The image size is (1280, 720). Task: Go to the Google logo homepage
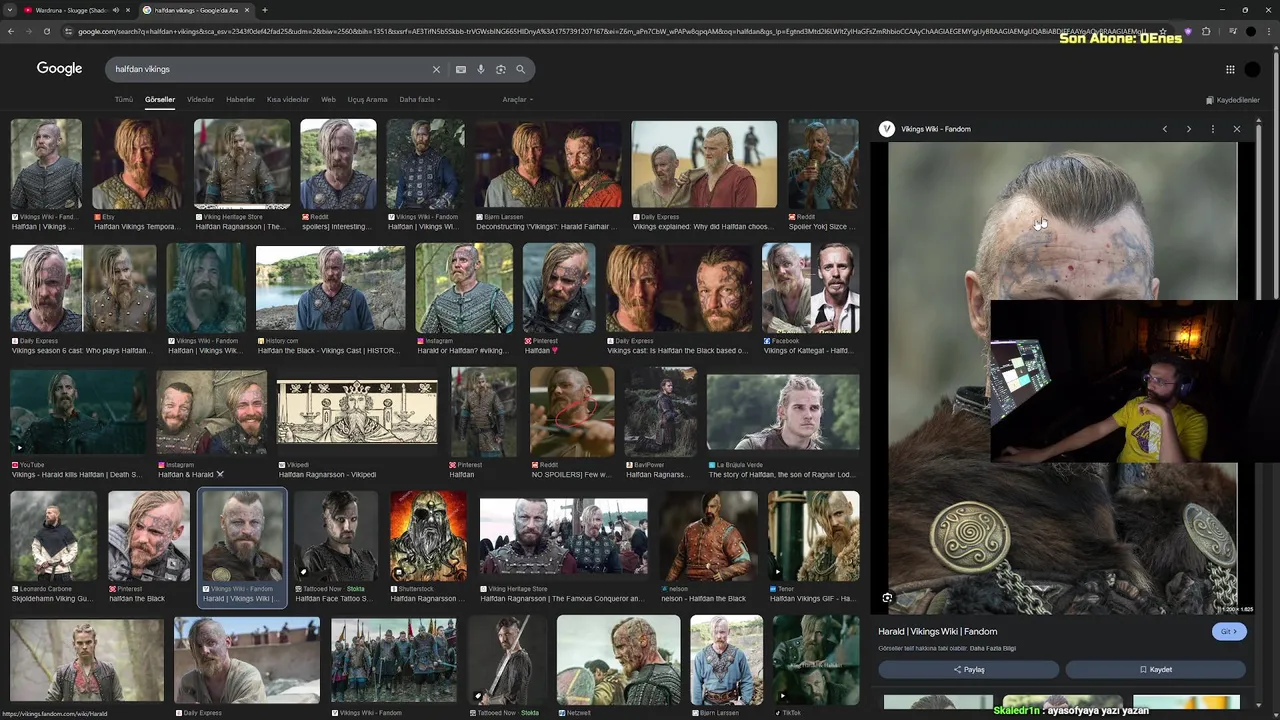tap(59, 68)
